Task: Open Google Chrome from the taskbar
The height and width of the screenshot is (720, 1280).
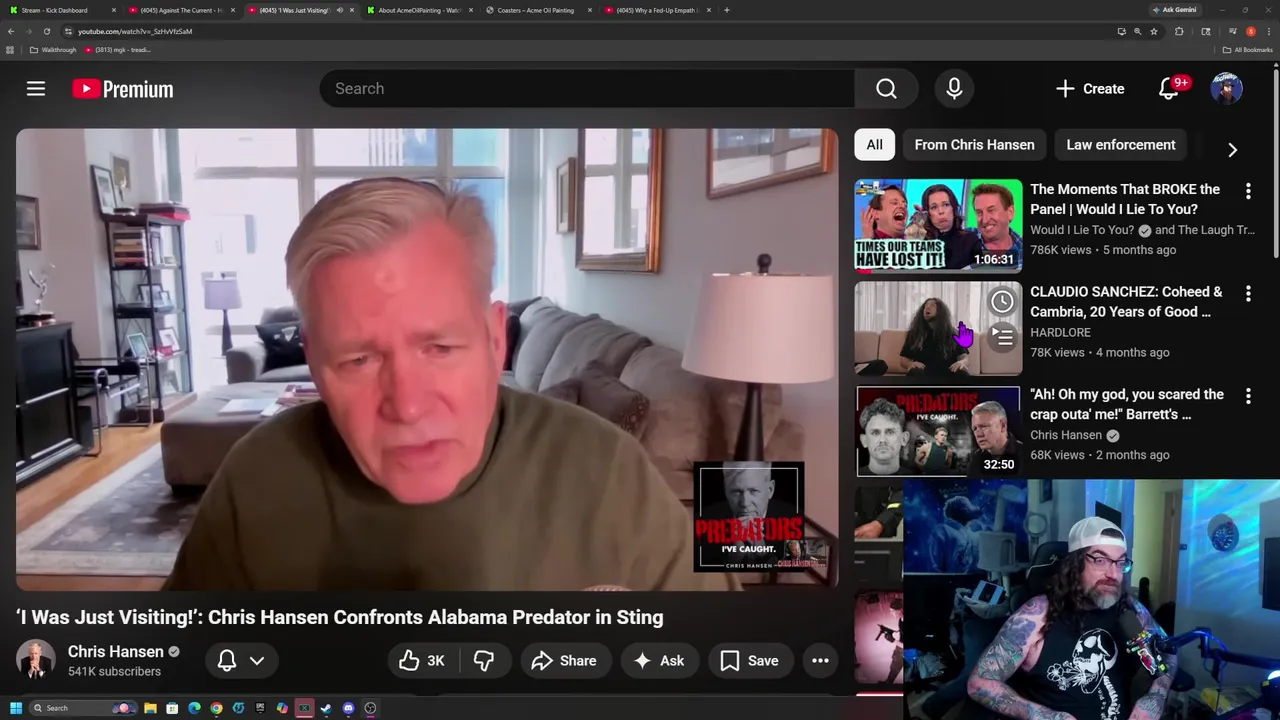Action: (216, 708)
